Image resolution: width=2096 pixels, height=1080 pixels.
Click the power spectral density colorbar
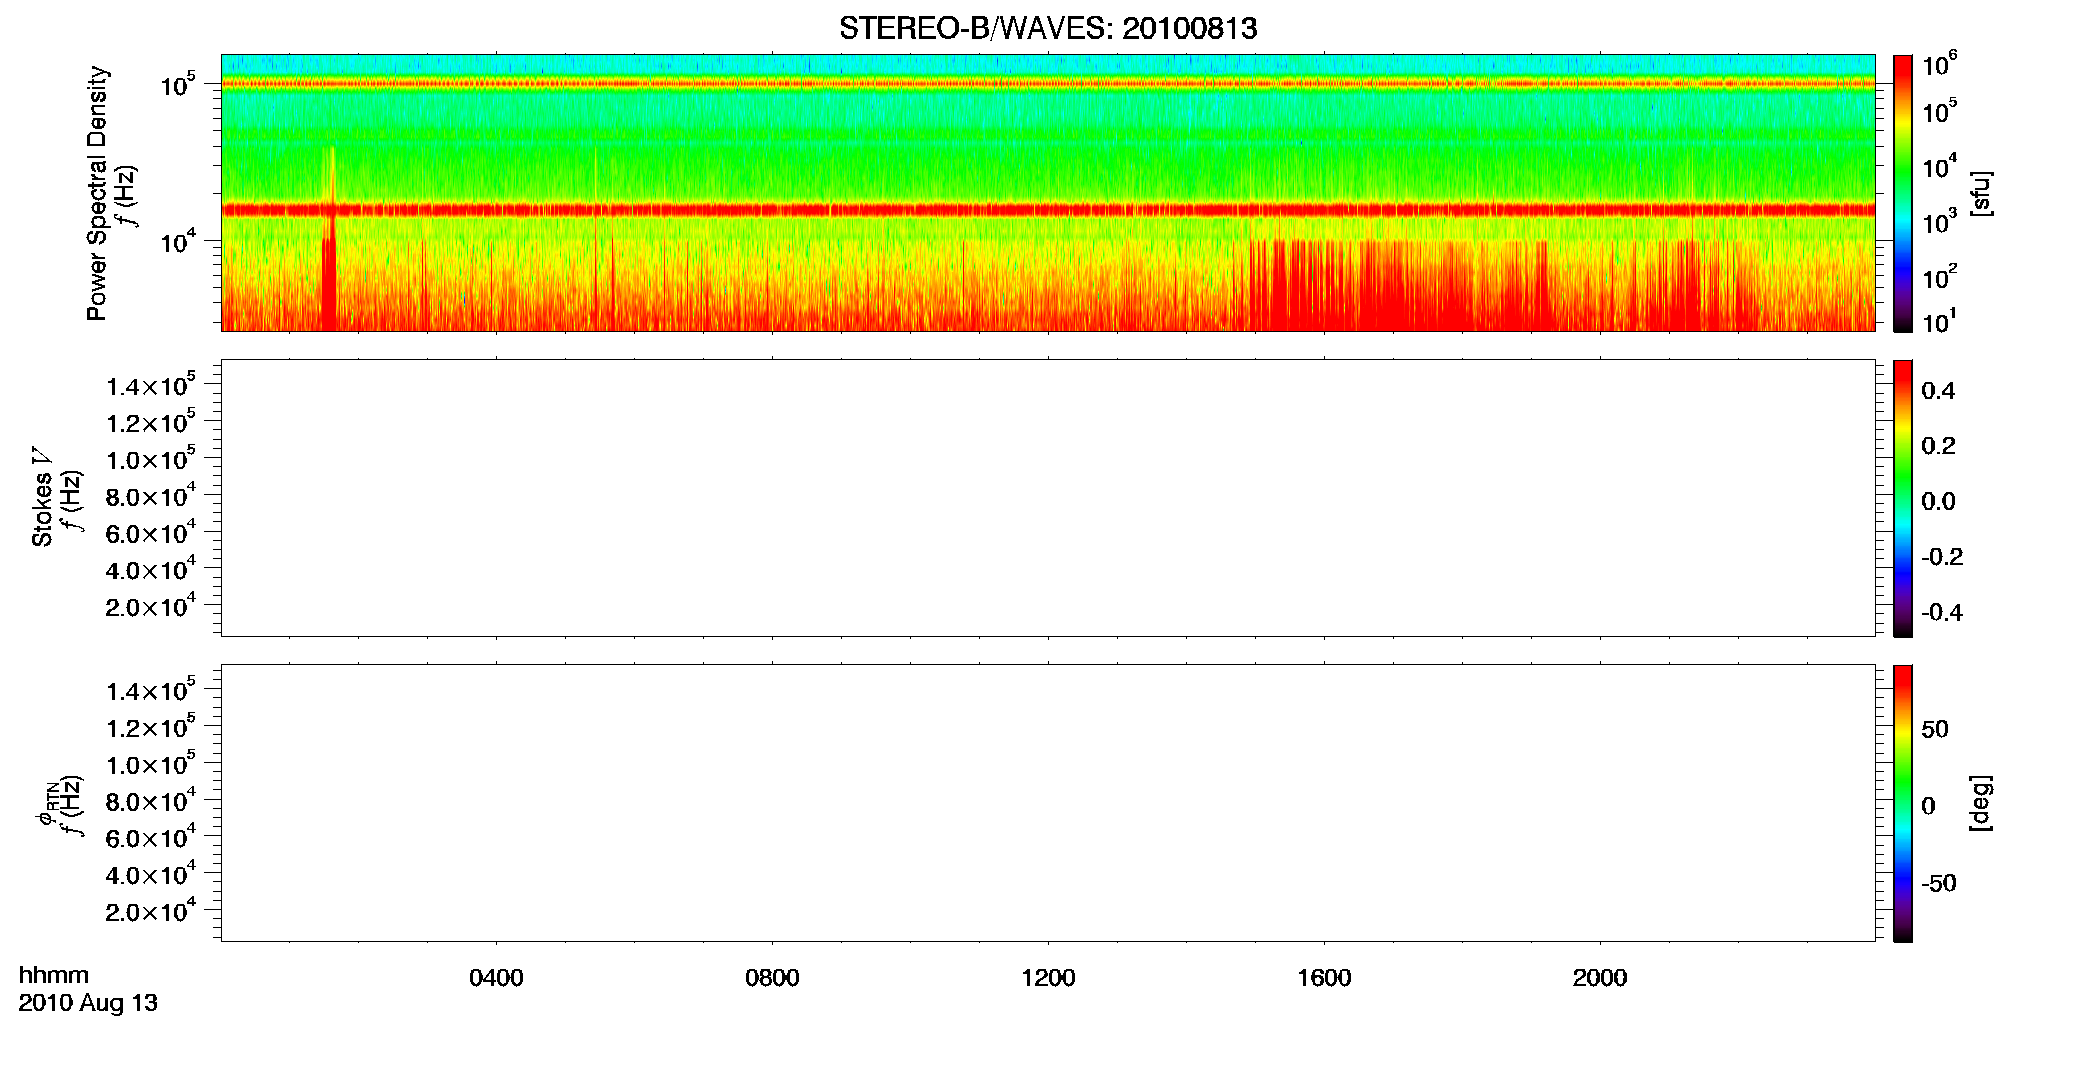point(1902,193)
